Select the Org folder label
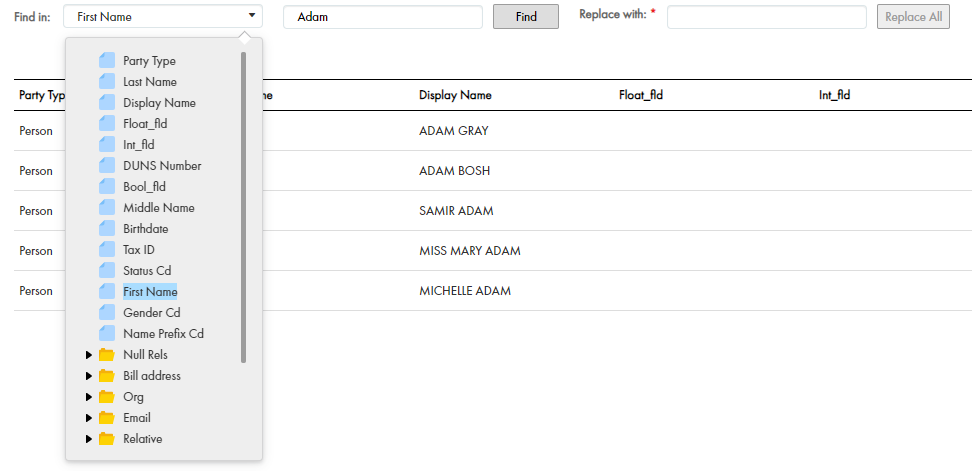 [133, 396]
